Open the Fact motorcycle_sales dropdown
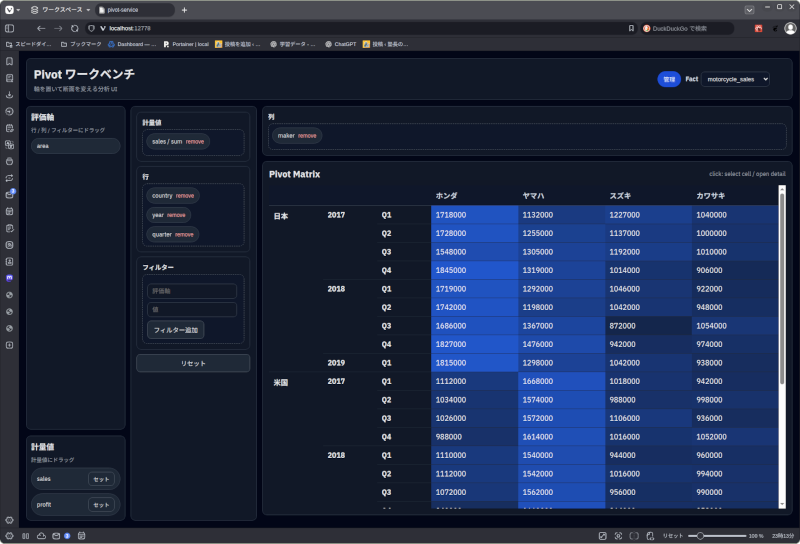Viewport: 800px width, 544px height. [735, 79]
